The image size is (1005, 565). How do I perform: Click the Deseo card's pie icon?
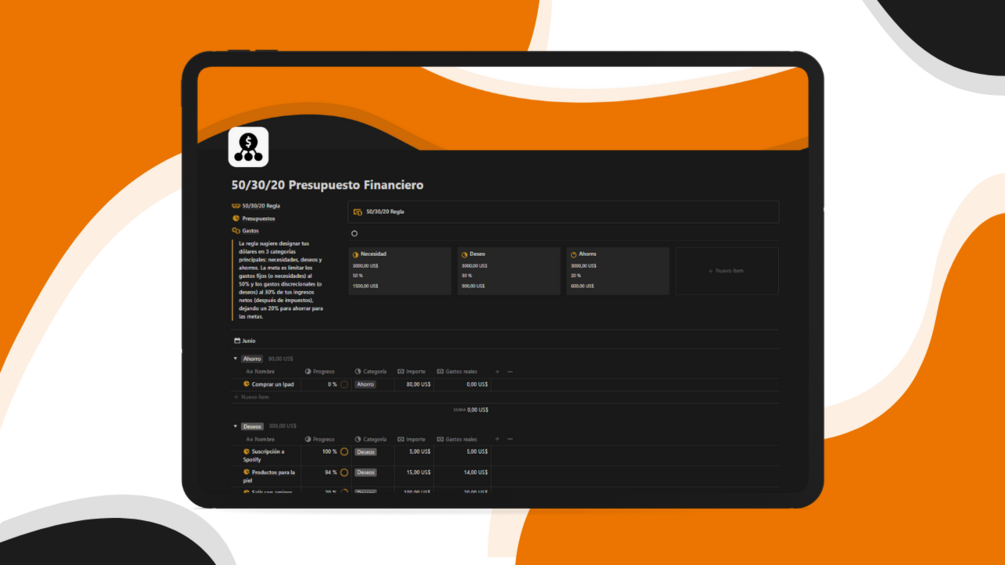point(465,254)
